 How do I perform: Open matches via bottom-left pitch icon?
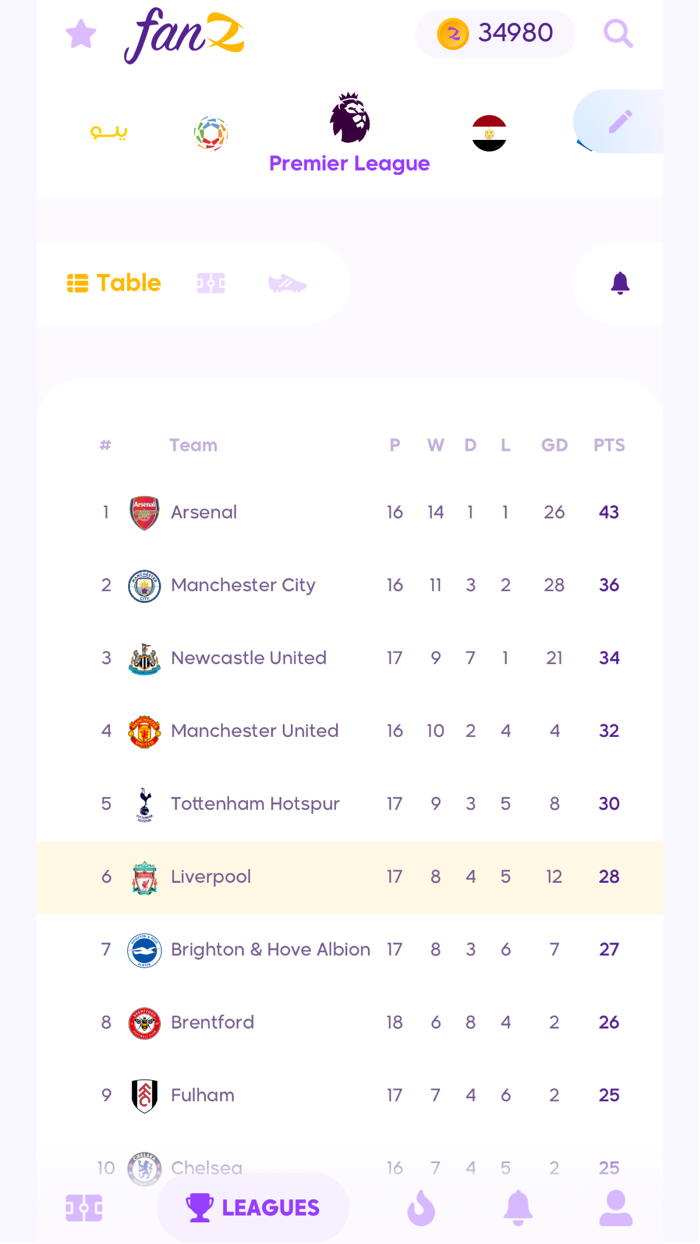point(84,1208)
